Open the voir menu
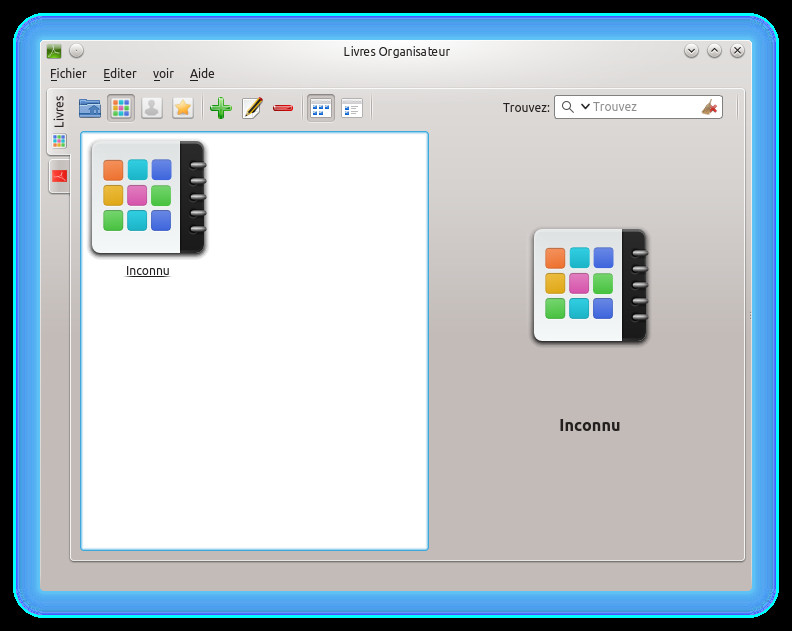The image size is (792, 631). point(163,74)
